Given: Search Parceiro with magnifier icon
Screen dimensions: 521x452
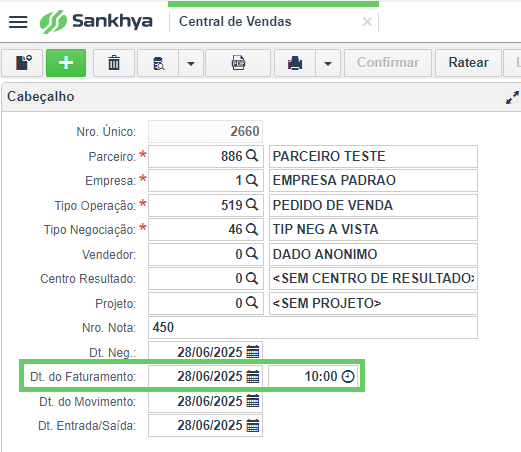Looking at the screenshot, I should coord(252,155).
